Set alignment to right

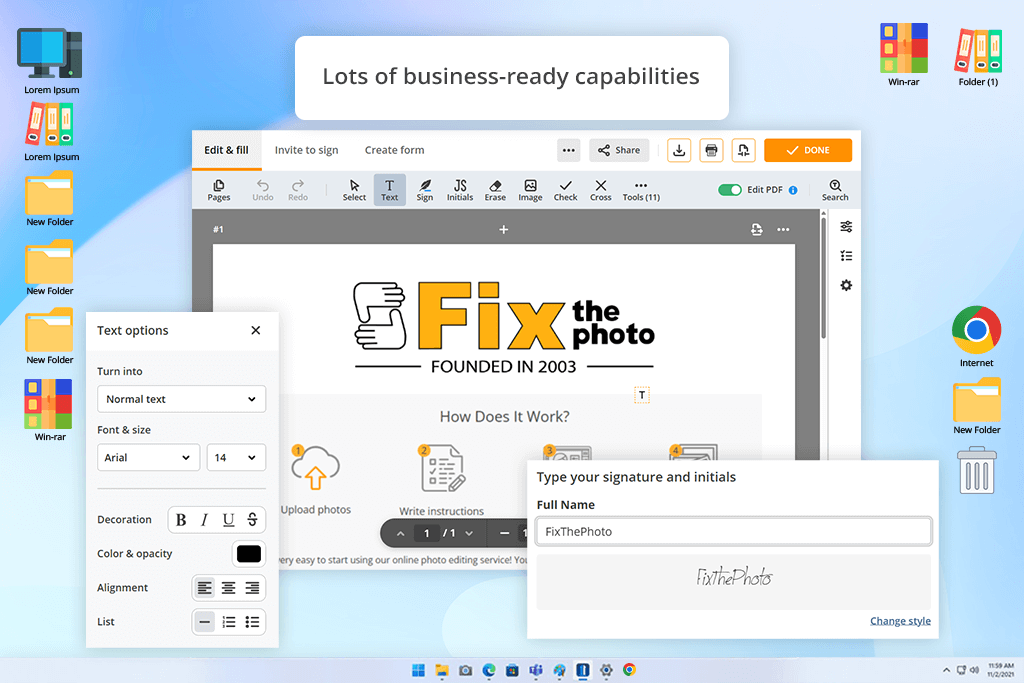click(x=252, y=588)
